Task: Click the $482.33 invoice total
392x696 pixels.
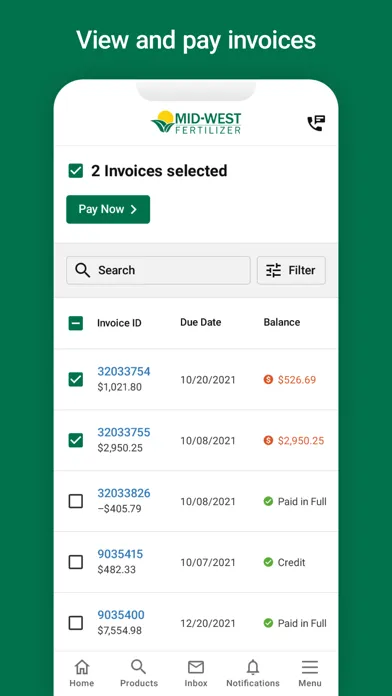Action: coord(117,569)
